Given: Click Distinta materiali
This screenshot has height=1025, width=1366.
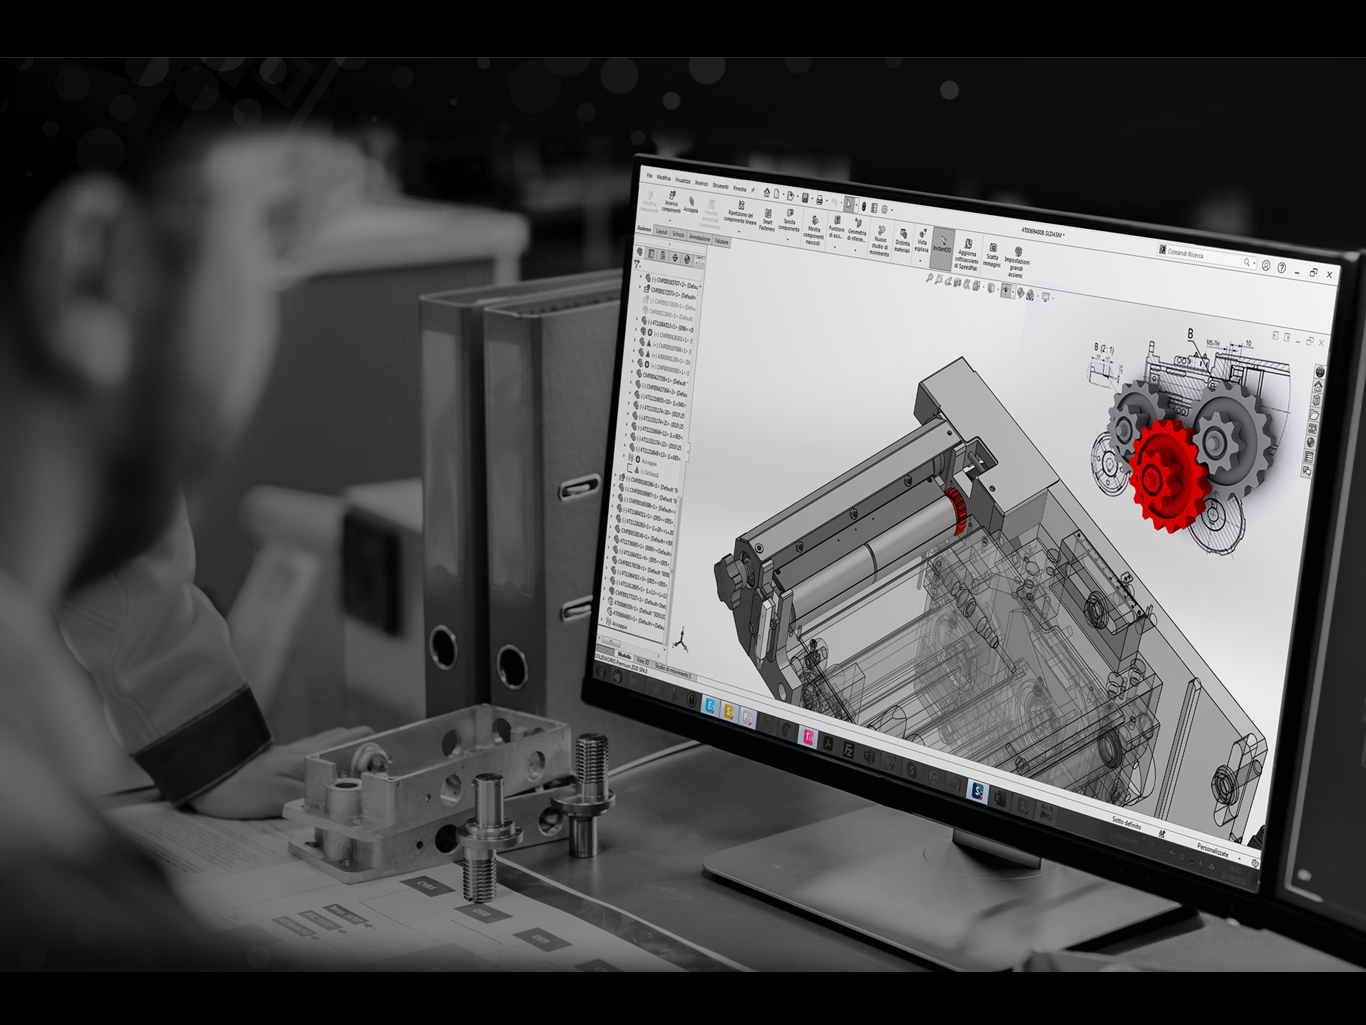Looking at the screenshot, I should [902, 242].
